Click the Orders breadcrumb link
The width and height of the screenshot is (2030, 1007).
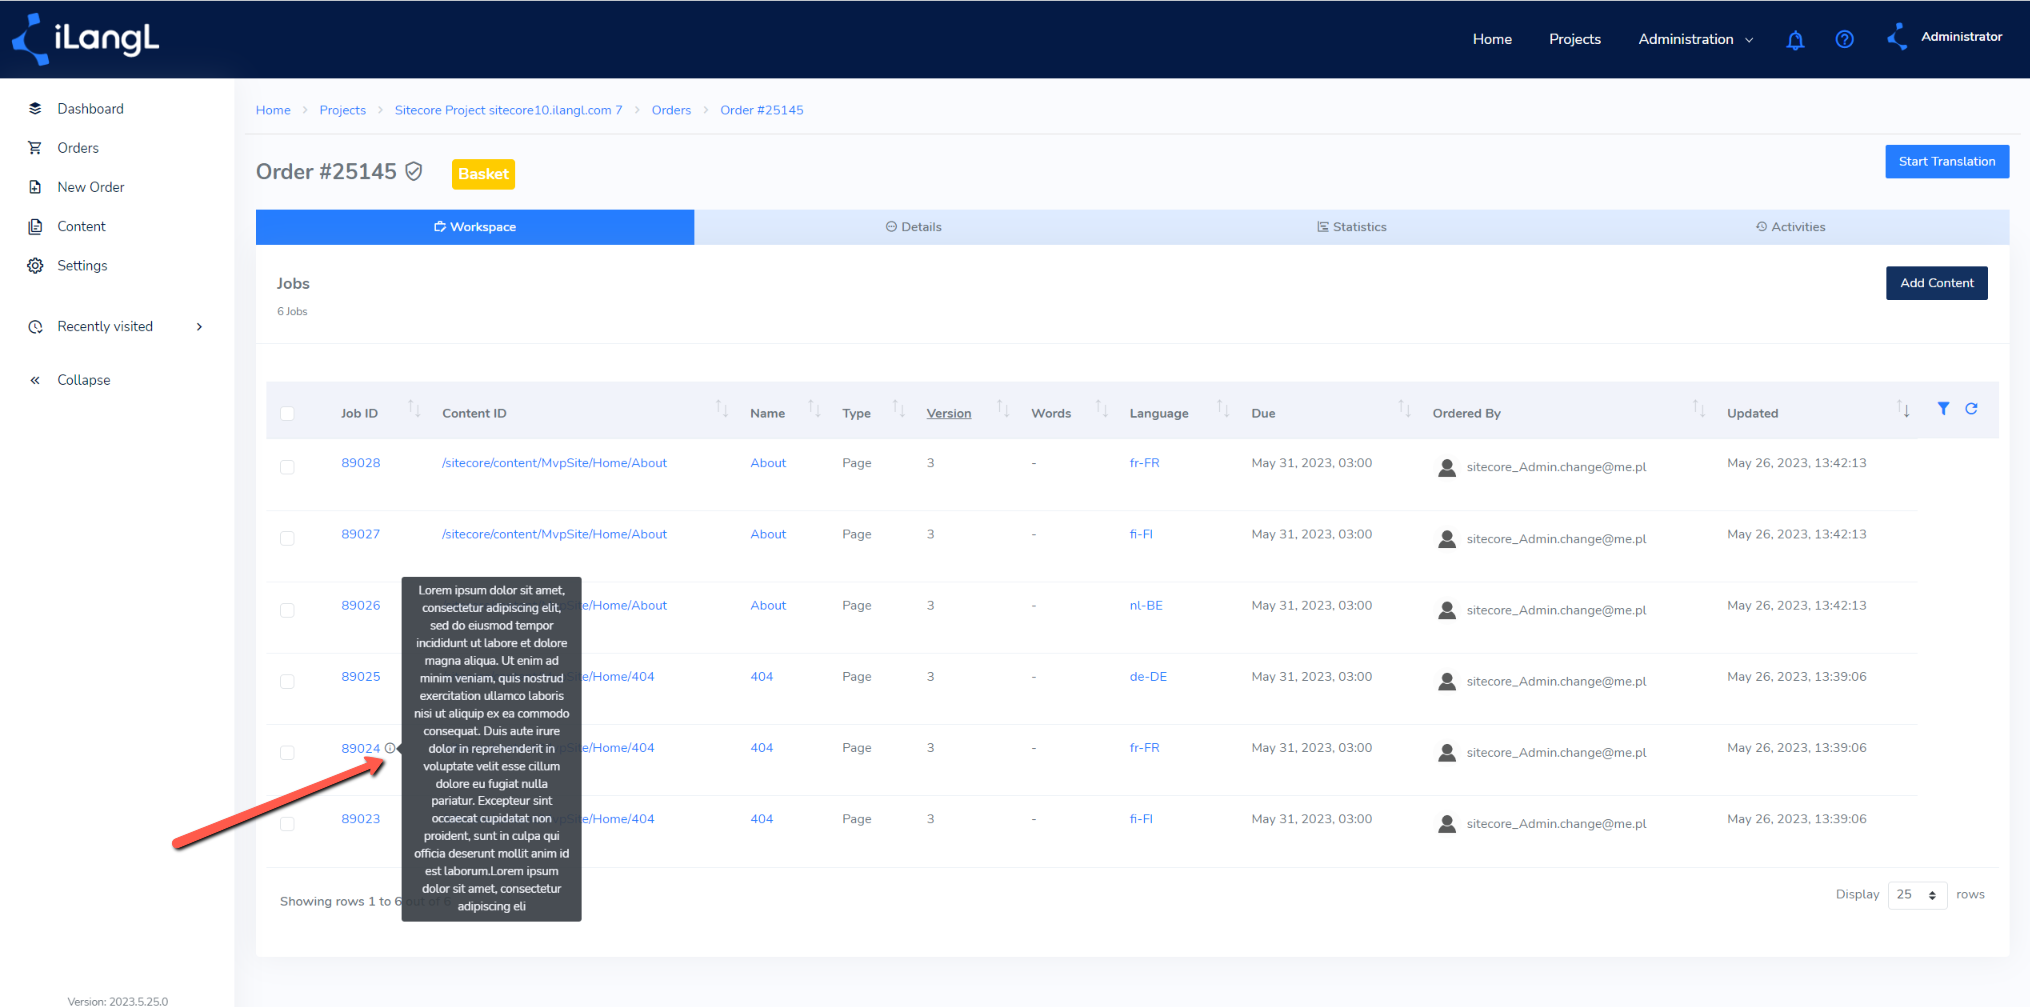coord(671,110)
